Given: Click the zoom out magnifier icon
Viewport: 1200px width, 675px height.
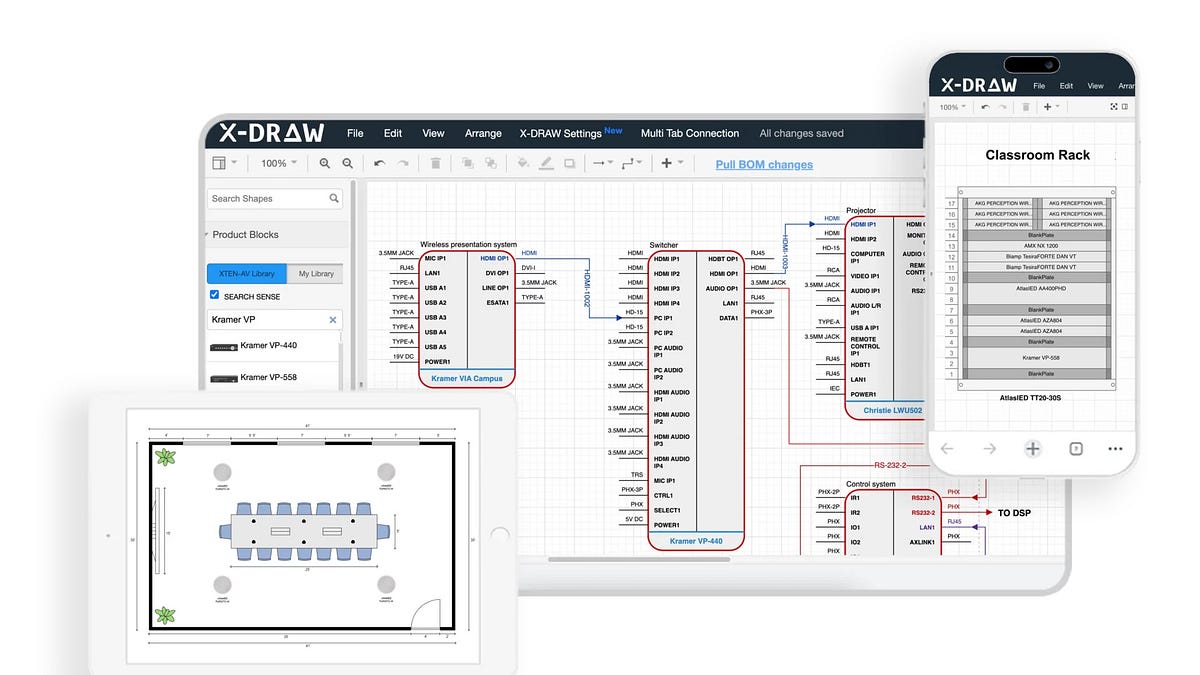Looking at the screenshot, I should [x=347, y=163].
